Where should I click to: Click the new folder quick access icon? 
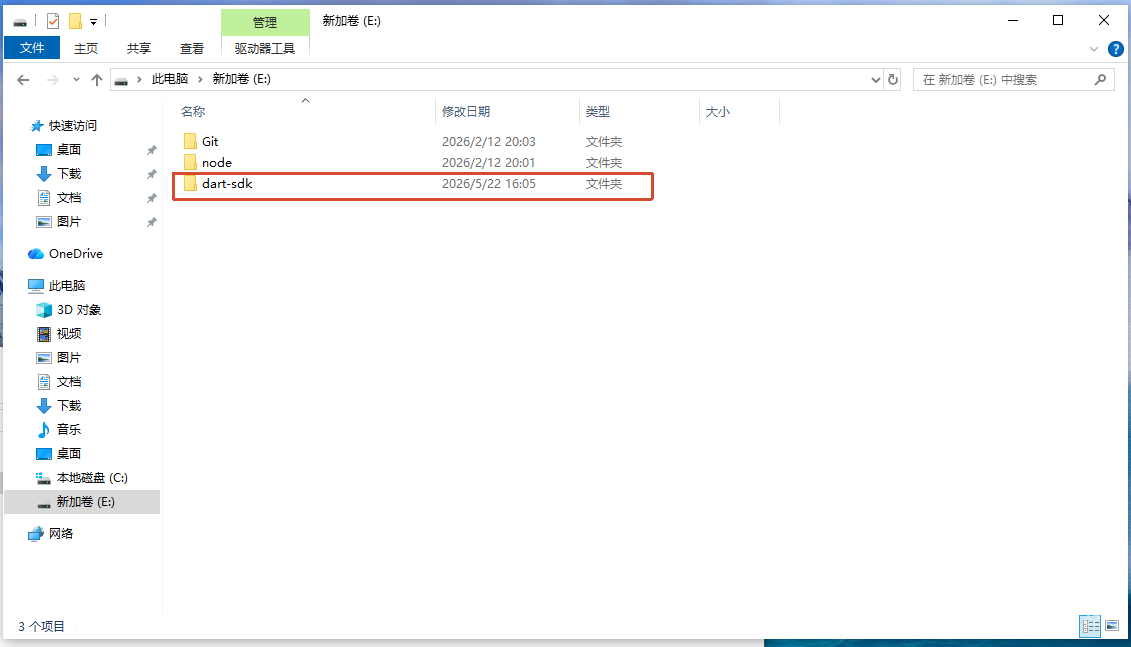pyautogui.click(x=75, y=21)
